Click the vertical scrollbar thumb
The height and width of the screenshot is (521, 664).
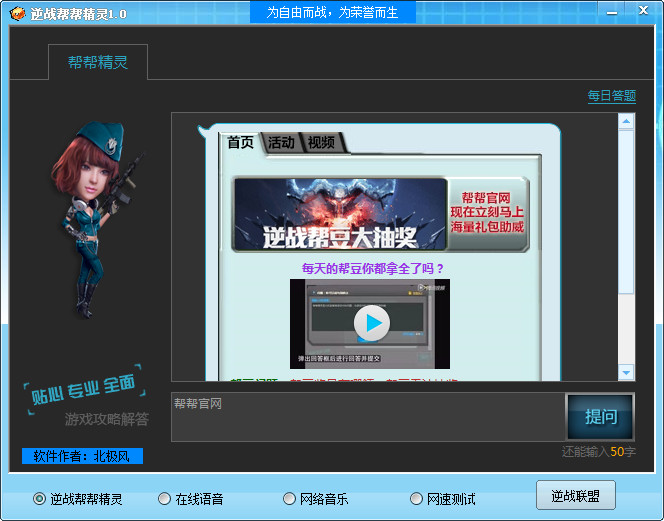pos(626,212)
